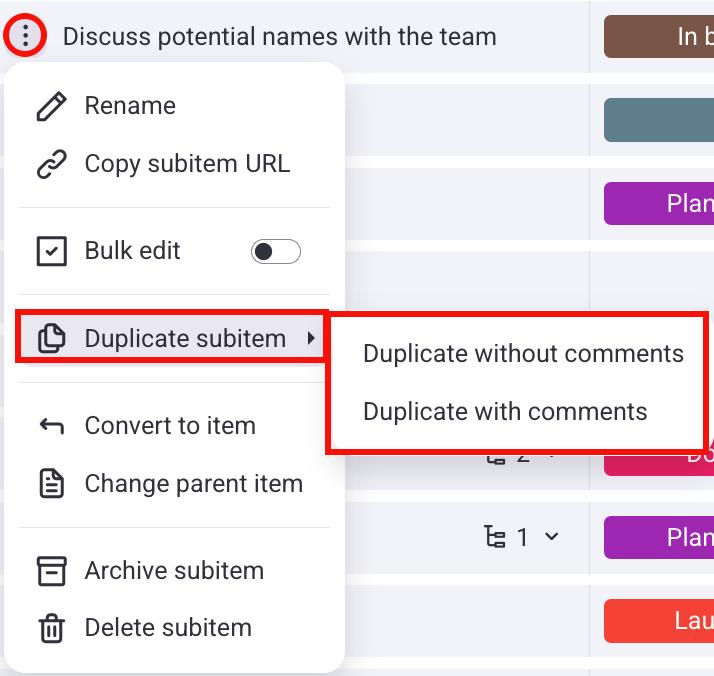The height and width of the screenshot is (676, 714).
Task: Select Duplicate without comments
Action: [x=523, y=353]
